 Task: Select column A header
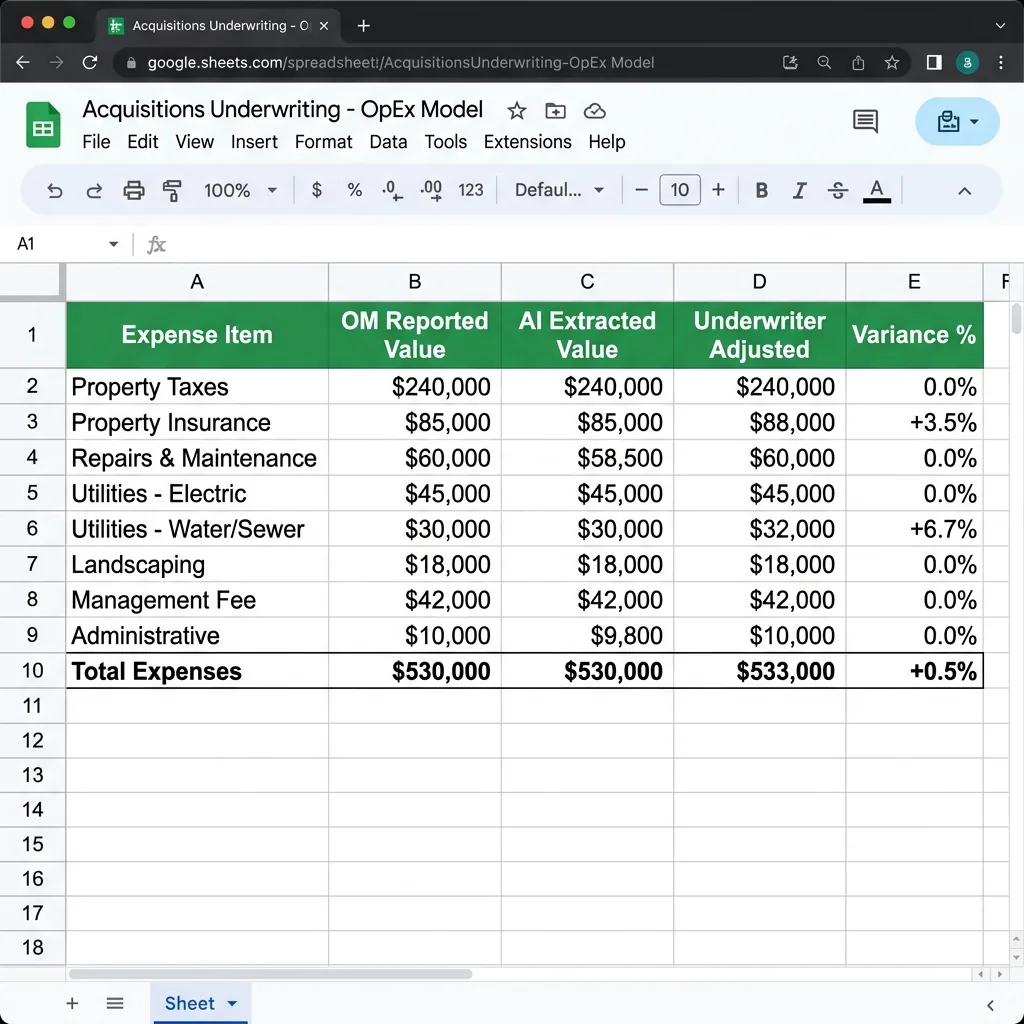(197, 282)
